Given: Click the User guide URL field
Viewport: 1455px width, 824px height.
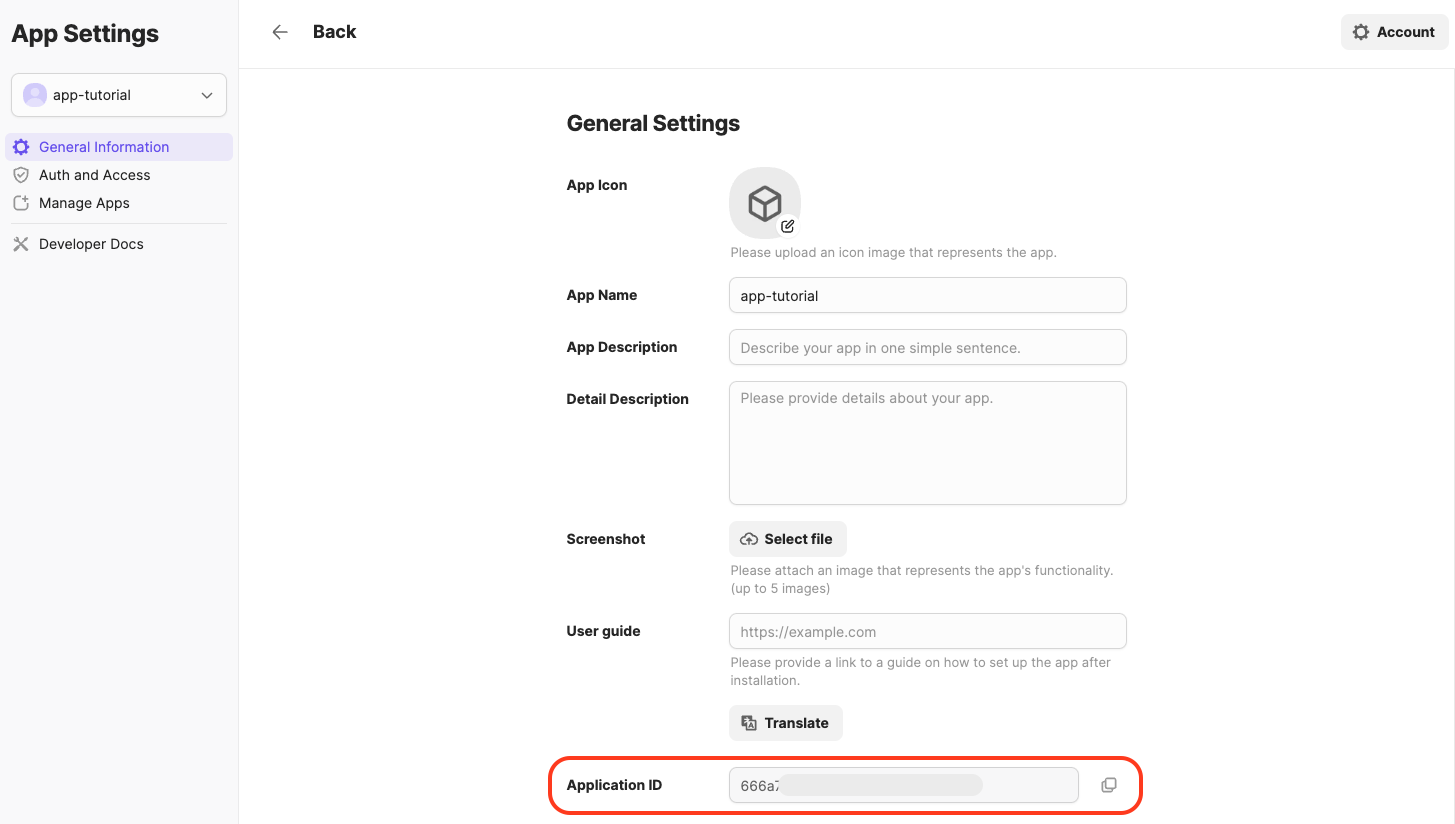Looking at the screenshot, I should point(927,632).
